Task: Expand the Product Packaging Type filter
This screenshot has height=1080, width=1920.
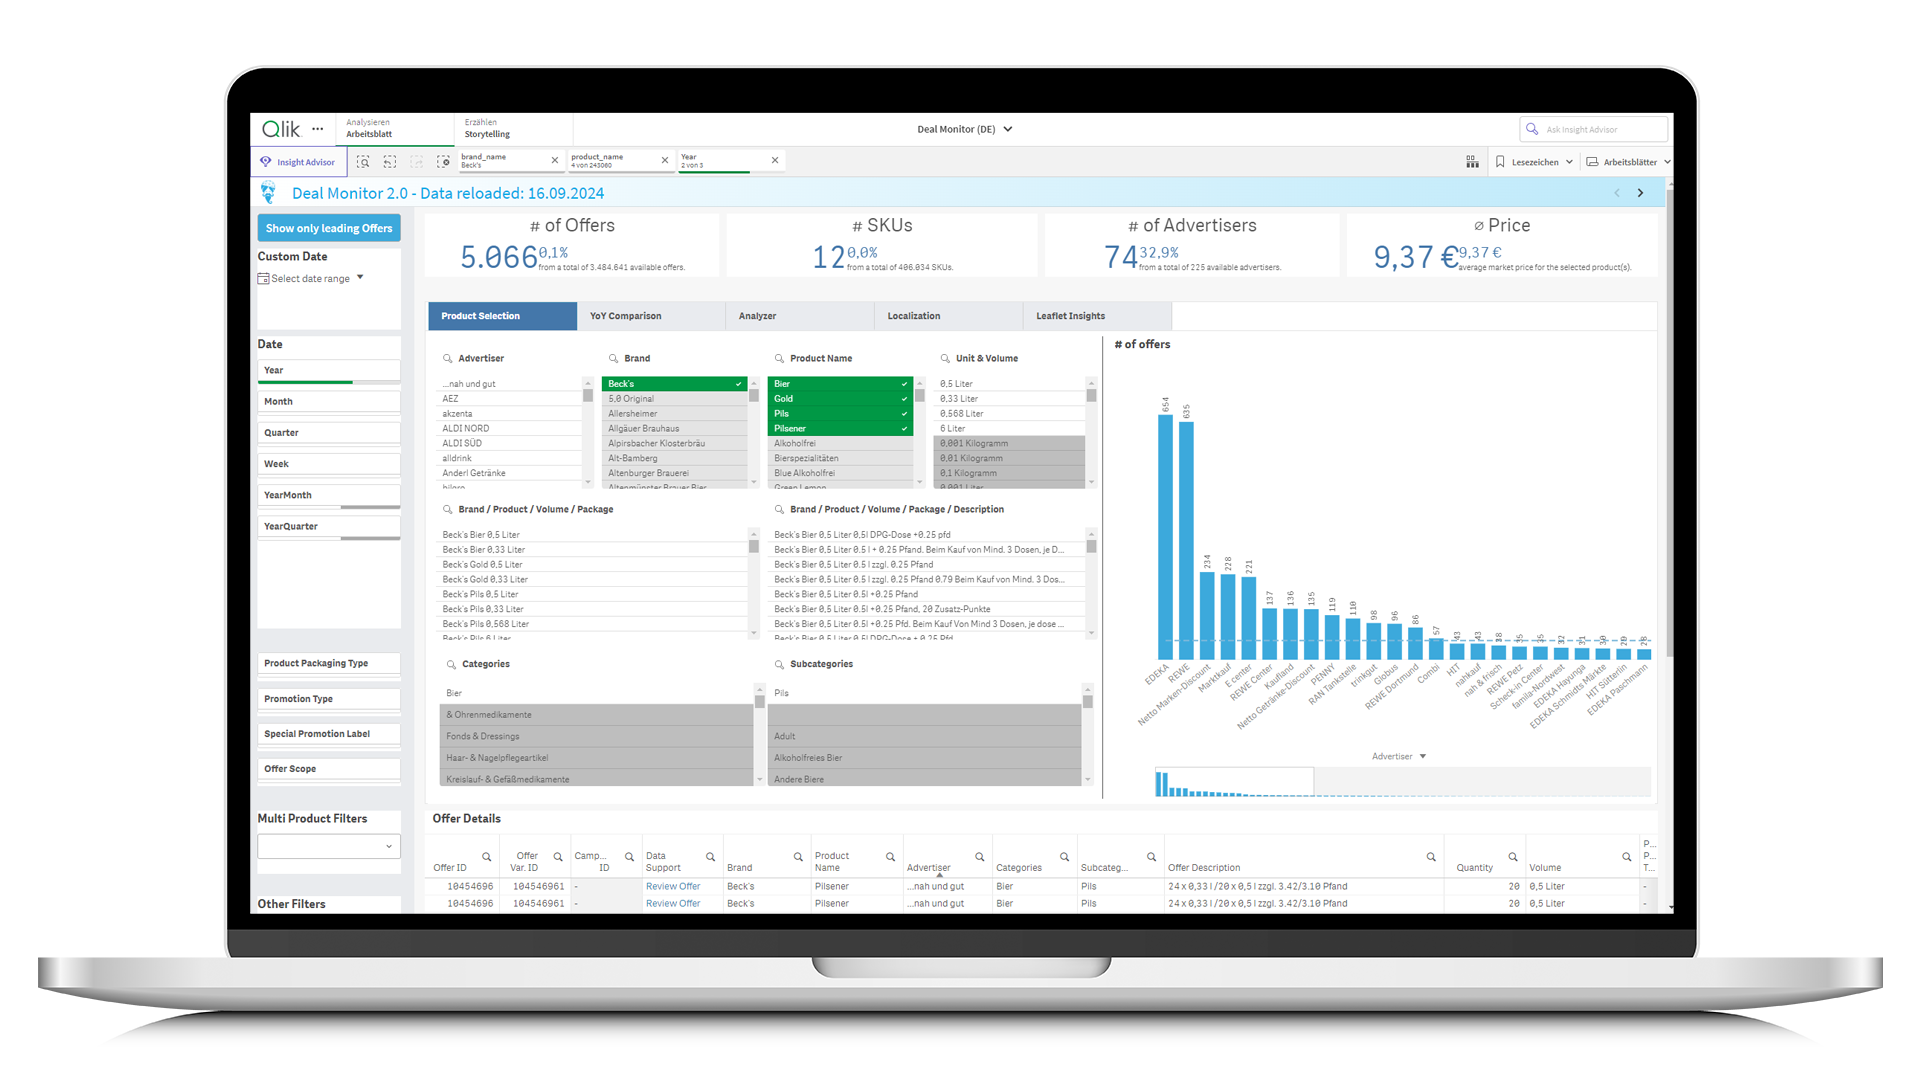Action: click(329, 664)
